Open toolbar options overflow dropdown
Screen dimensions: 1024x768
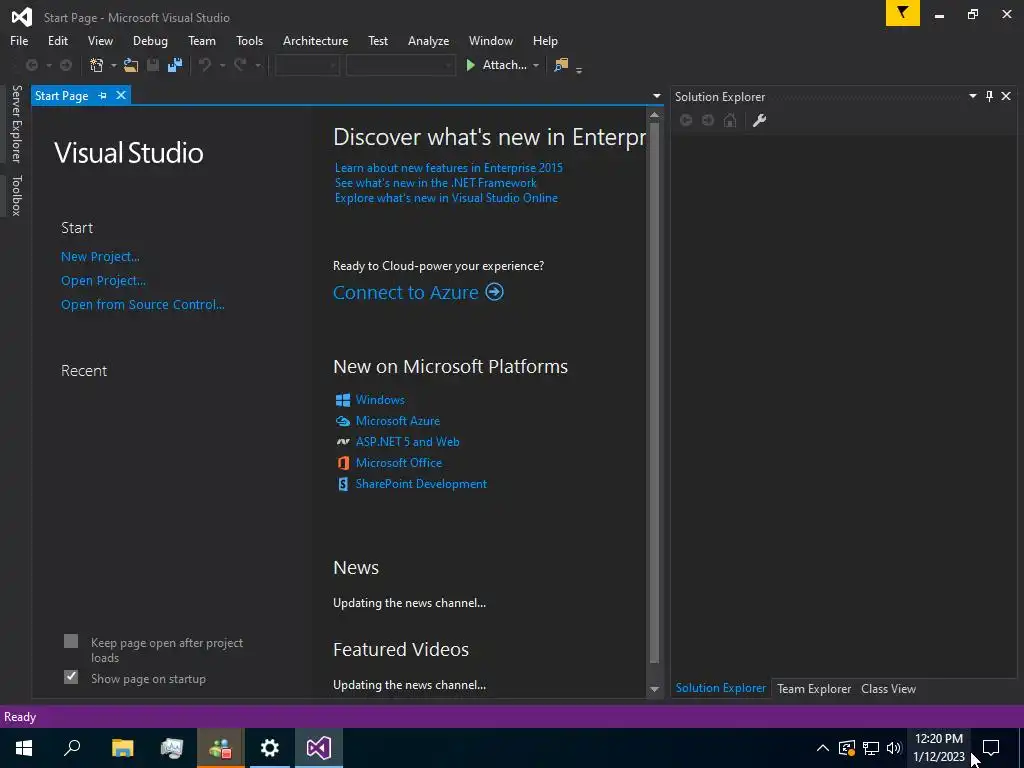coord(579,69)
